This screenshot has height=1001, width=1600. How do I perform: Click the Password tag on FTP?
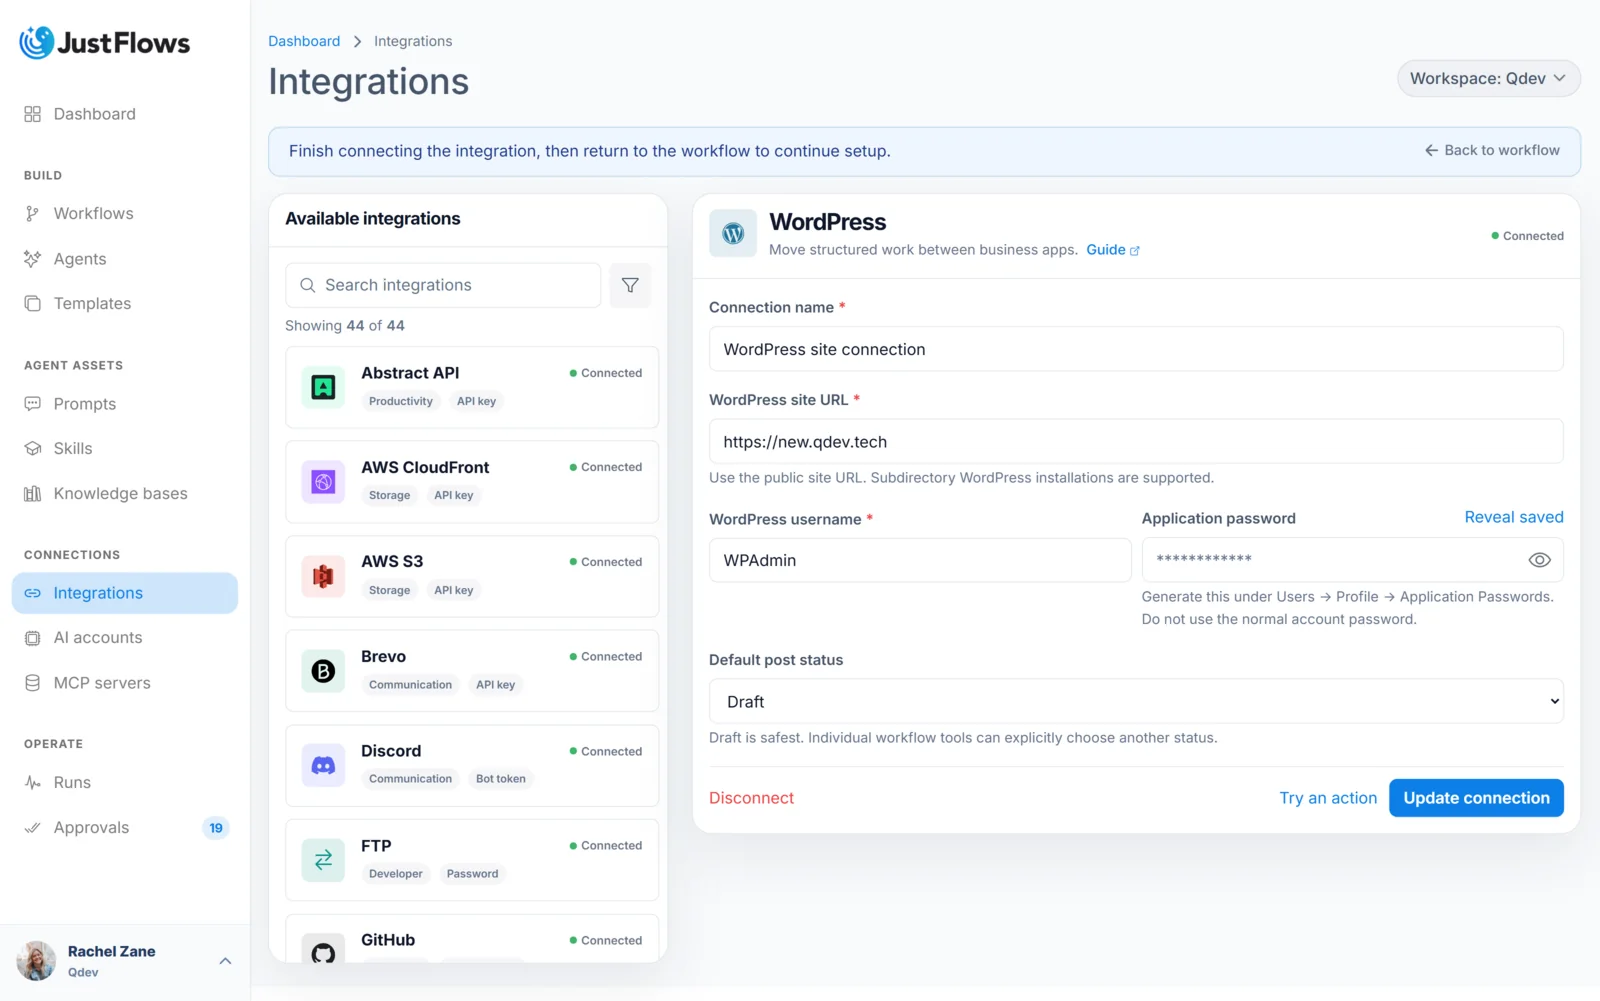[472, 874]
